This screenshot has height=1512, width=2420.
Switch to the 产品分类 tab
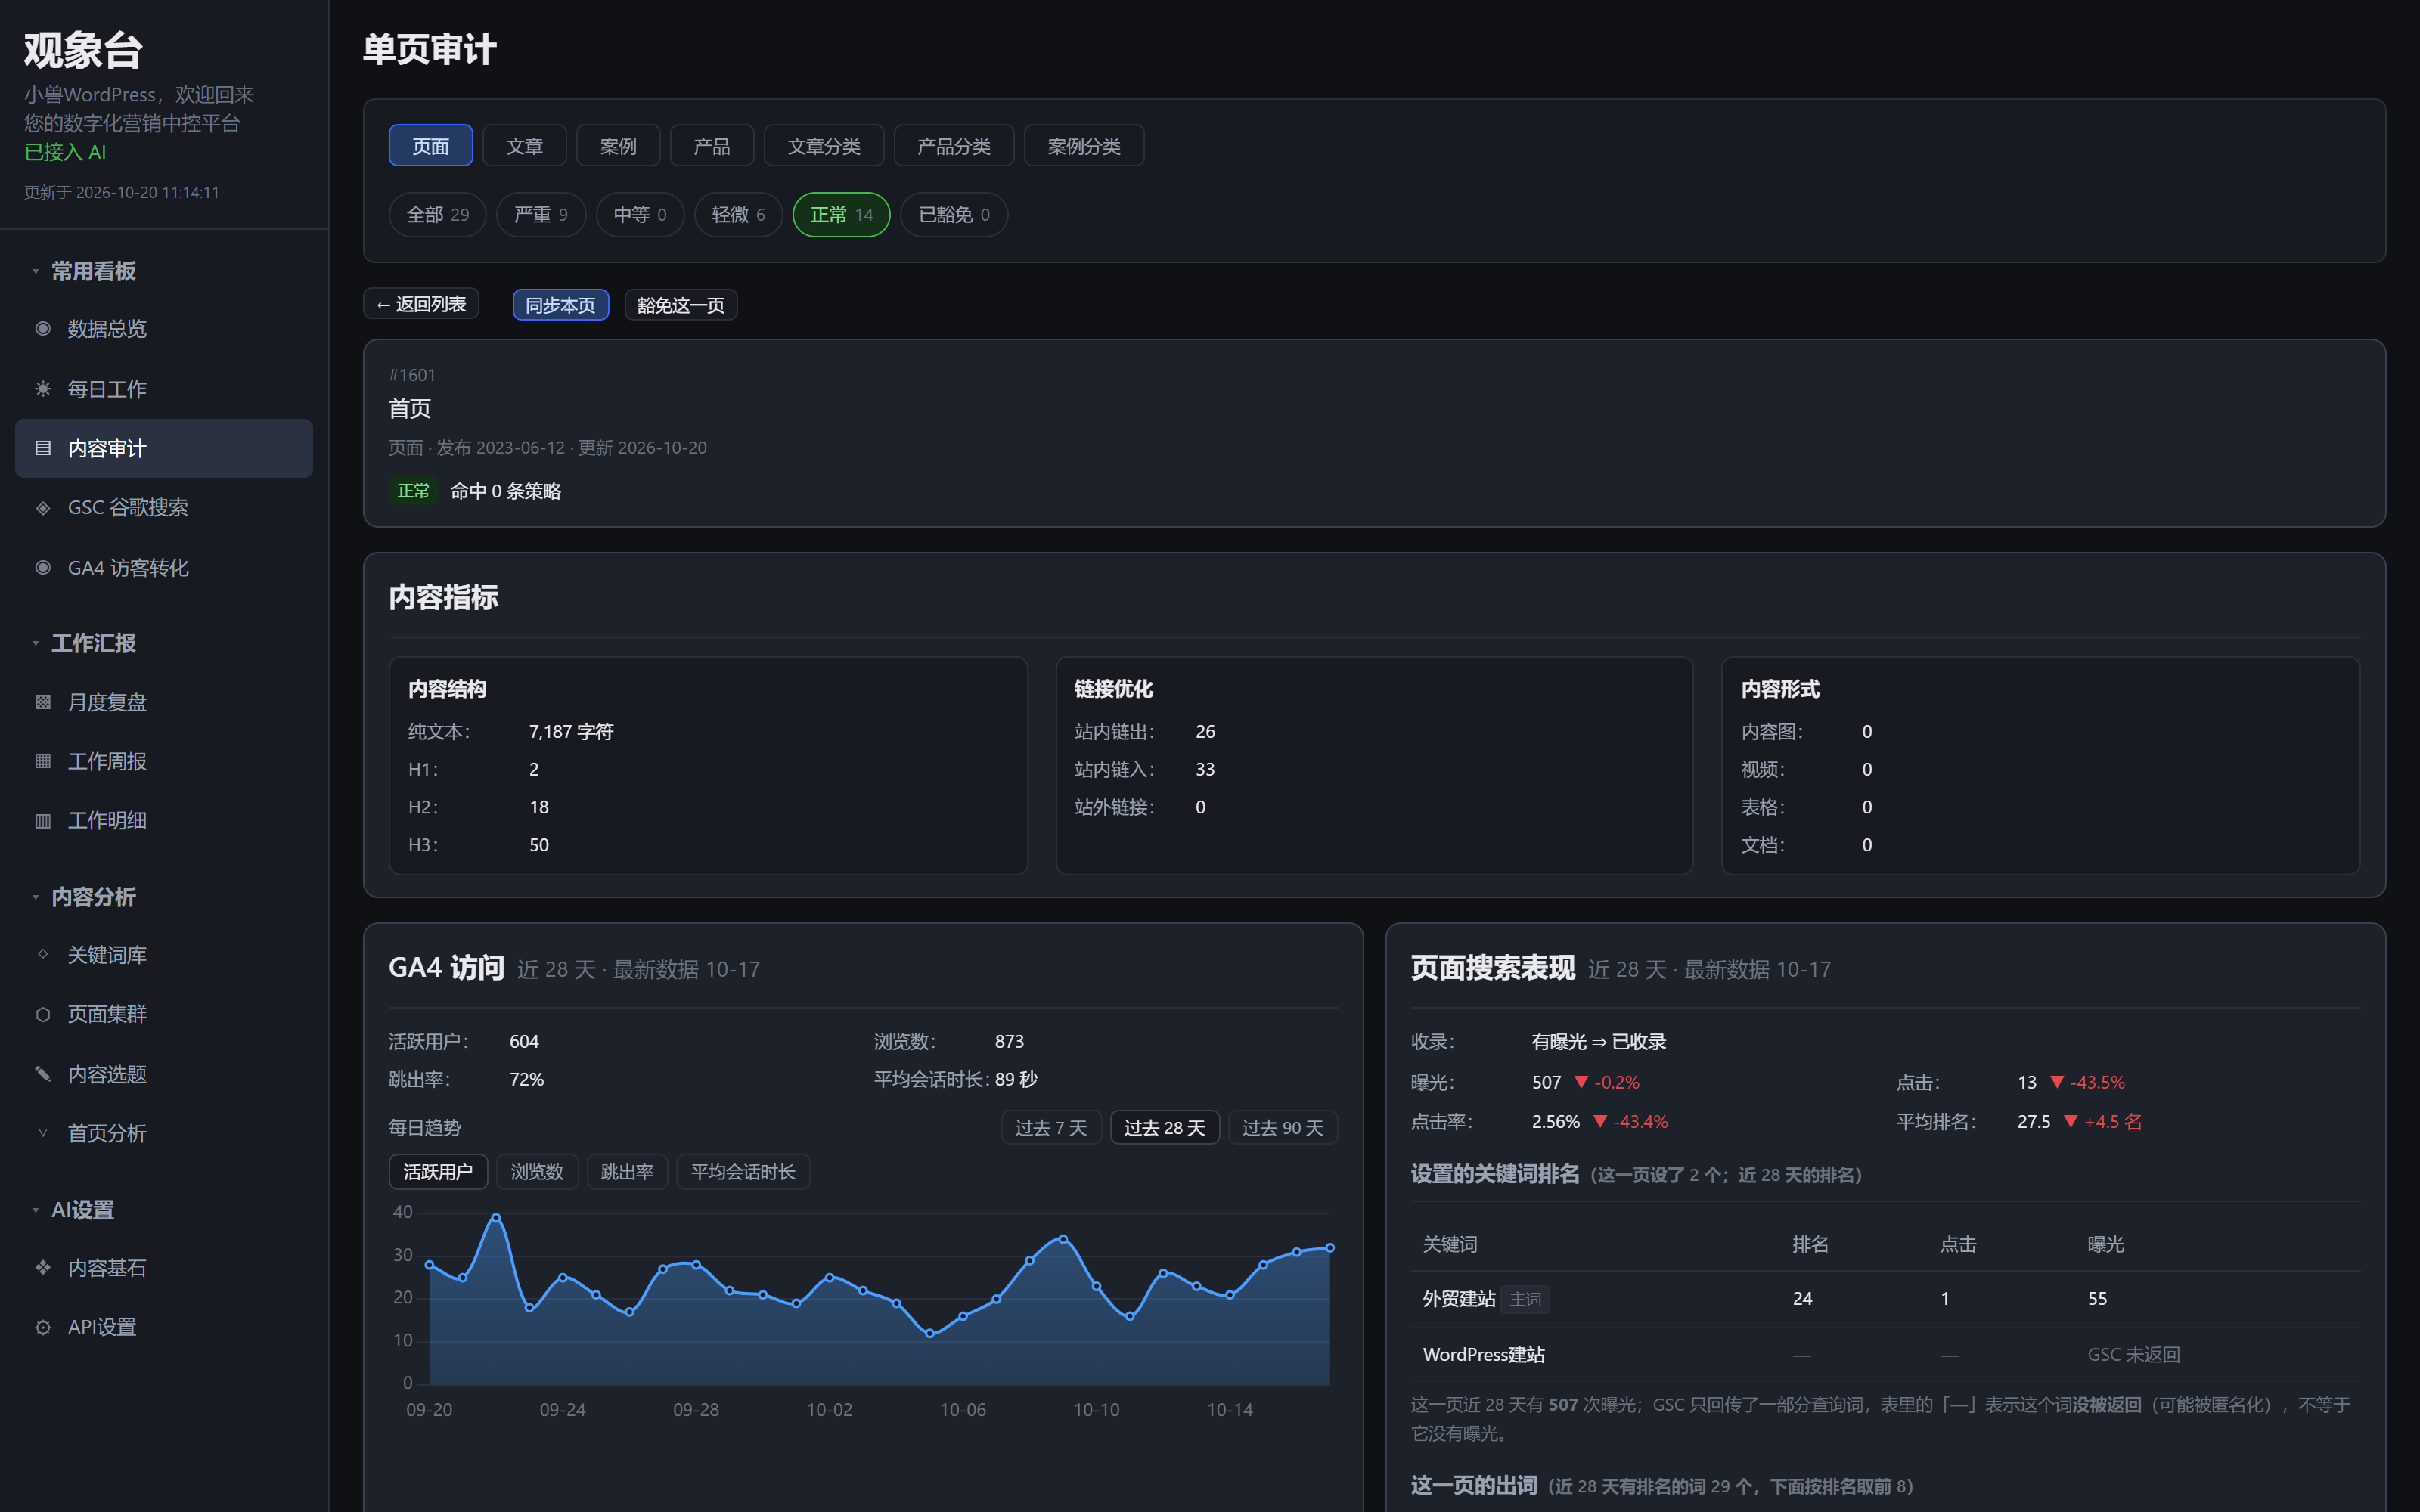click(954, 146)
